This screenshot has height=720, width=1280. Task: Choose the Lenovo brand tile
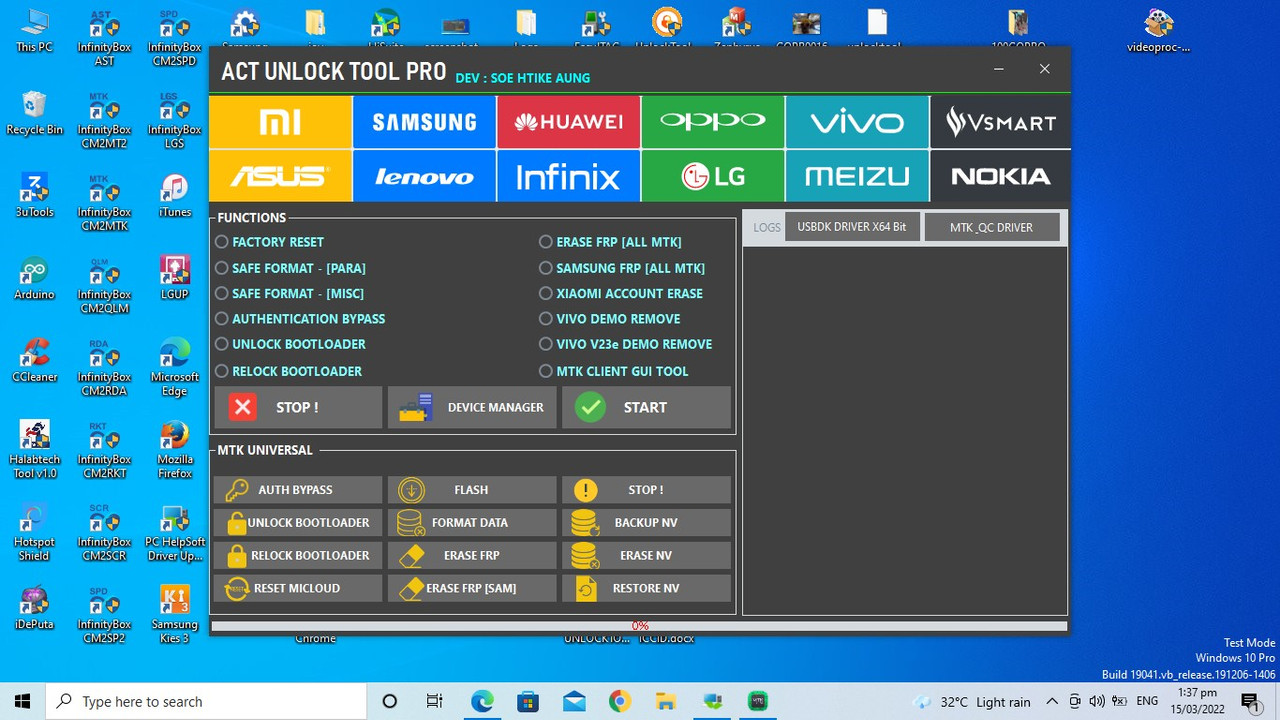[424, 176]
